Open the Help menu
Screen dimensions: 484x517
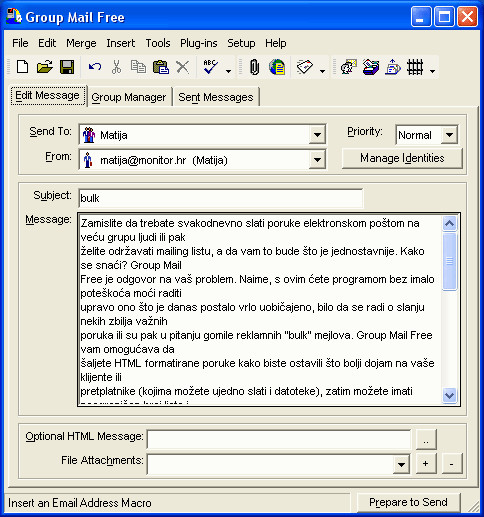pos(276,43)
